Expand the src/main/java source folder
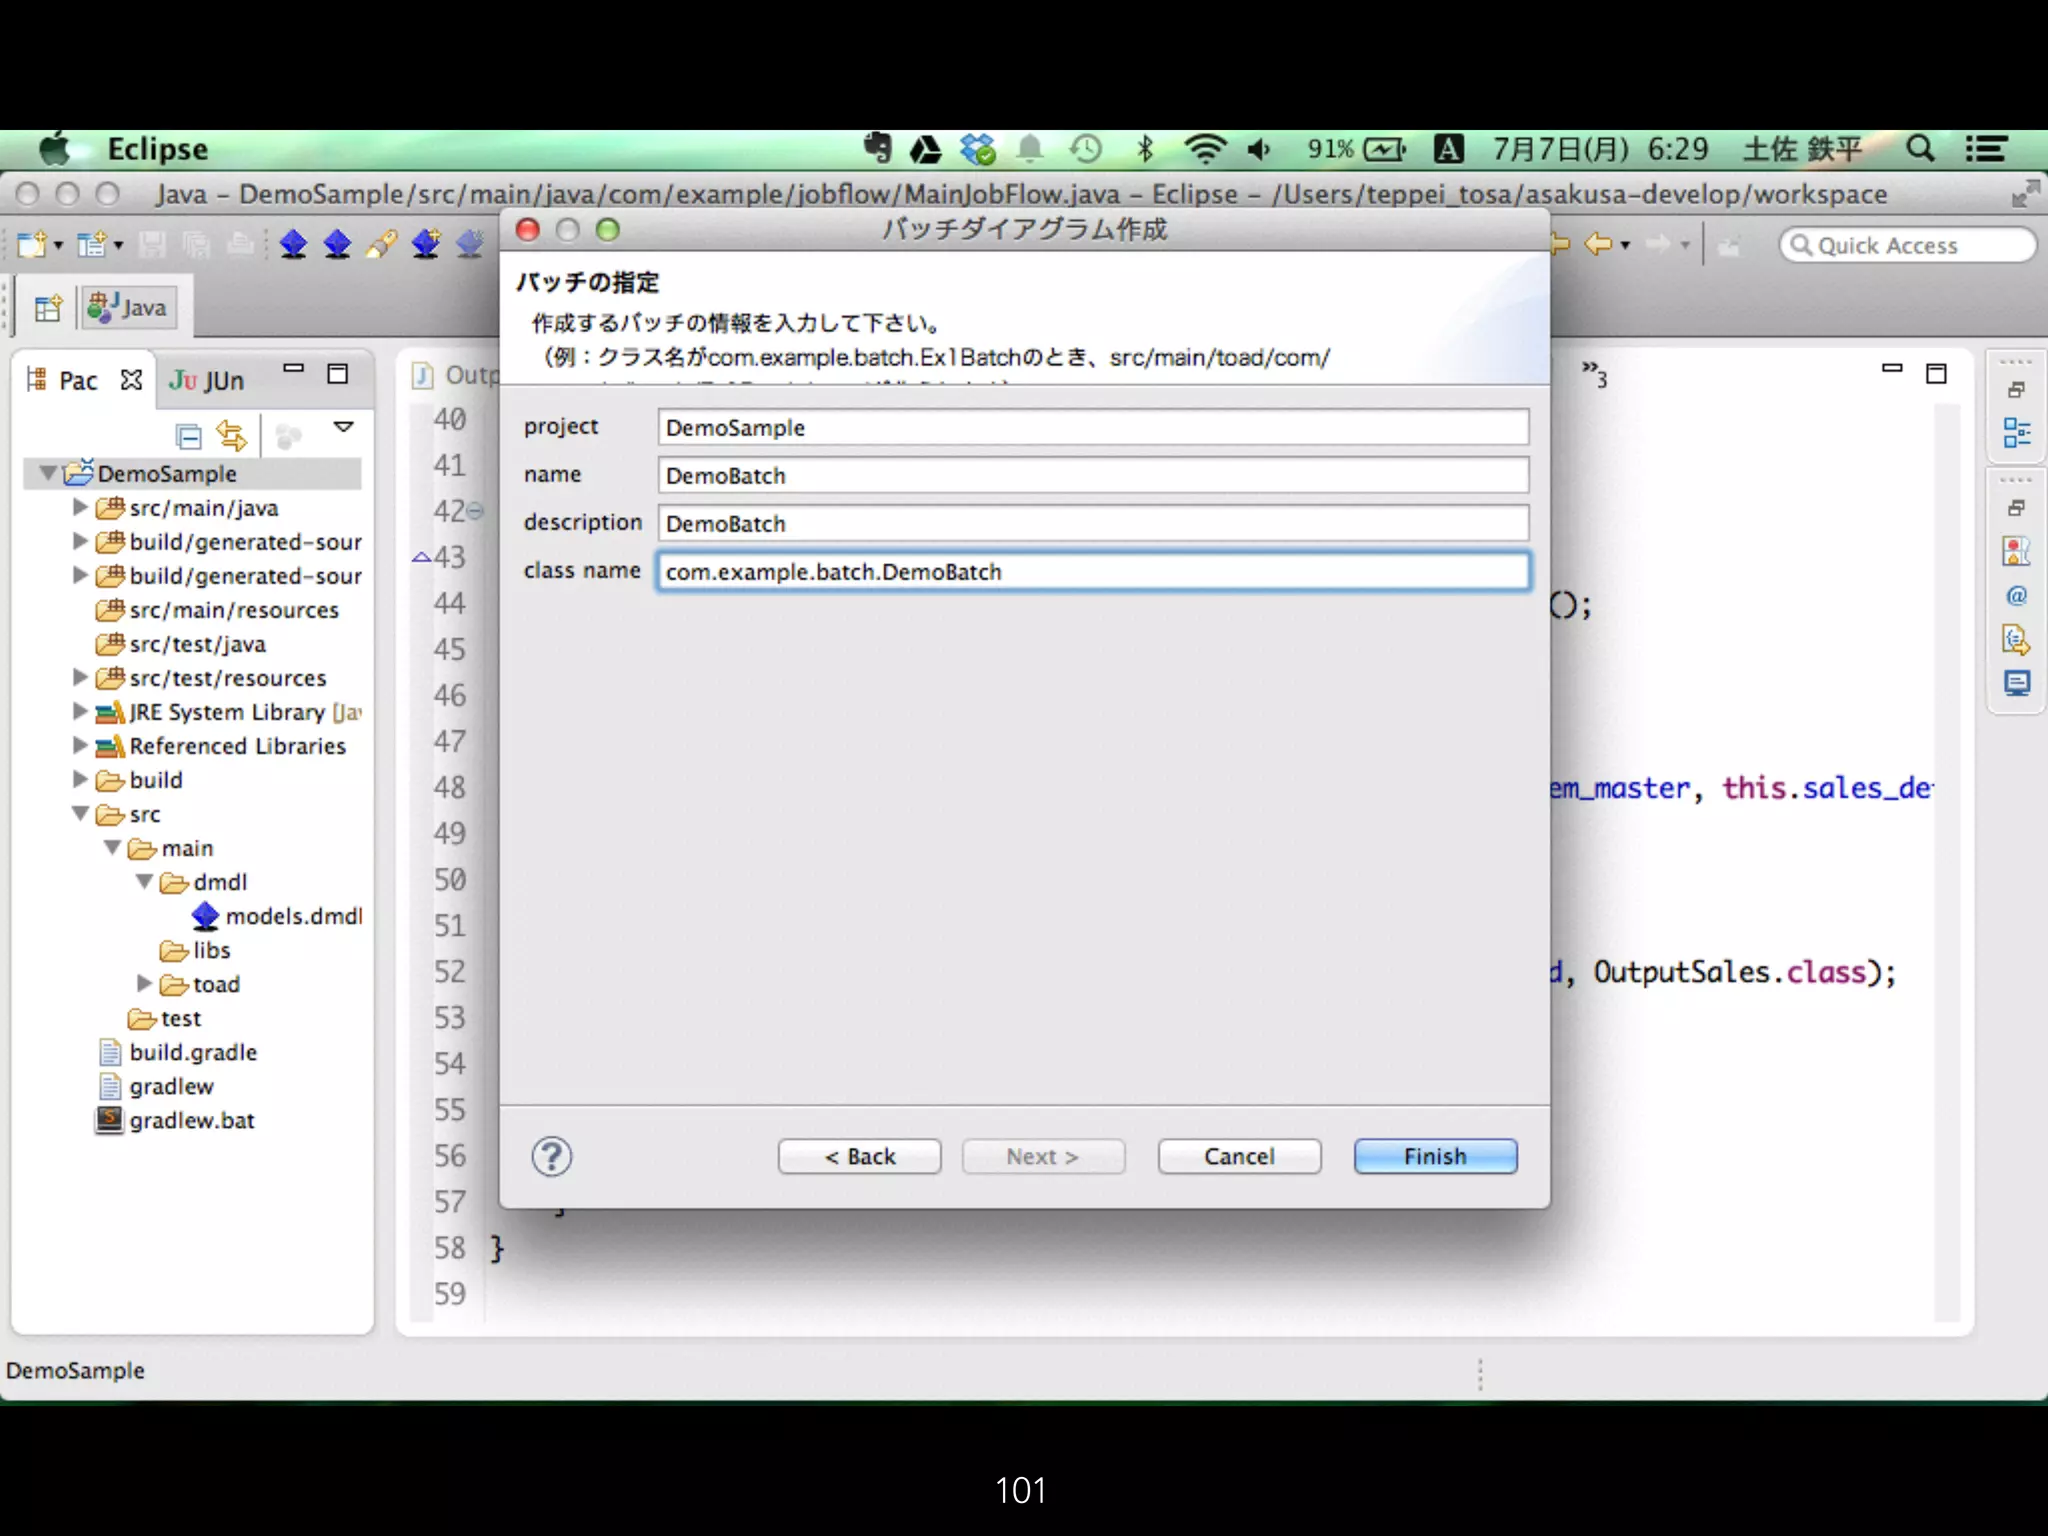The height and width of the screenshot is (1536, 2048). [80, 508]
